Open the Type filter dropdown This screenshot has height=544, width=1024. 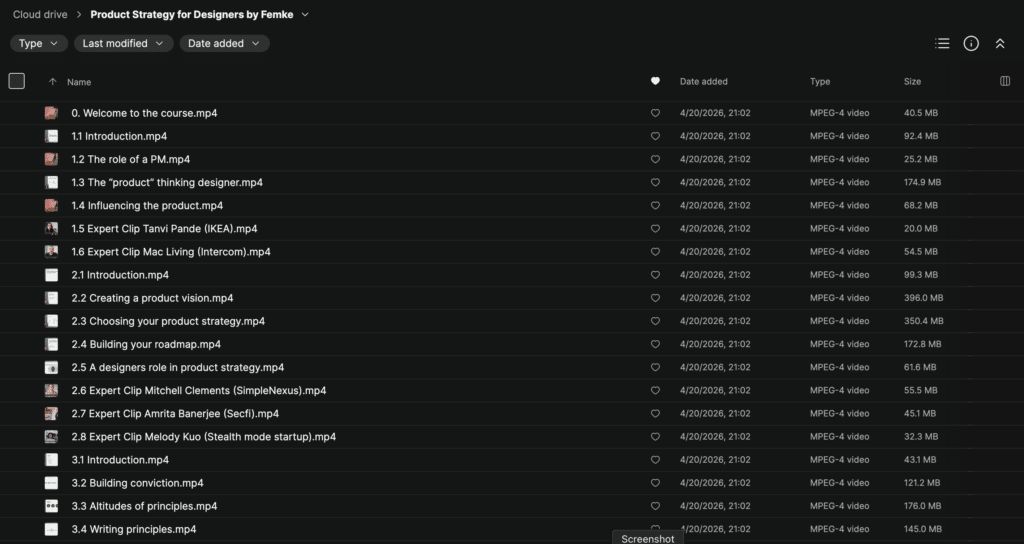click(39, 44)
